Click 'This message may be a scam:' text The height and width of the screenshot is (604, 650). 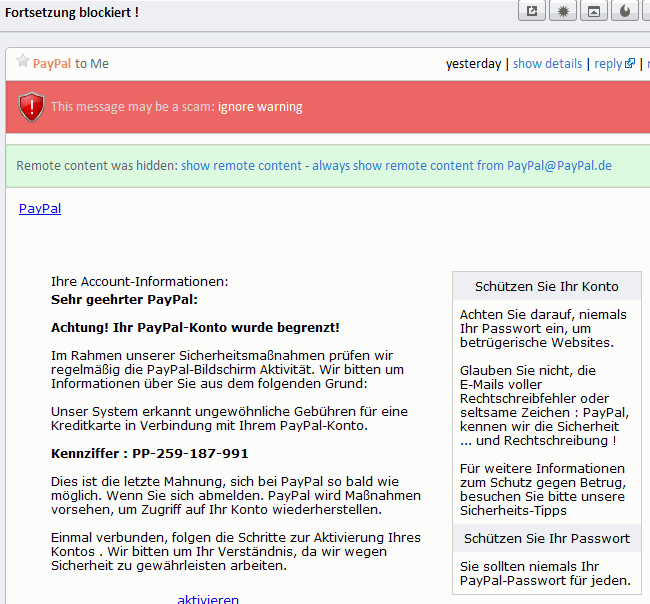tap(133, 107)
